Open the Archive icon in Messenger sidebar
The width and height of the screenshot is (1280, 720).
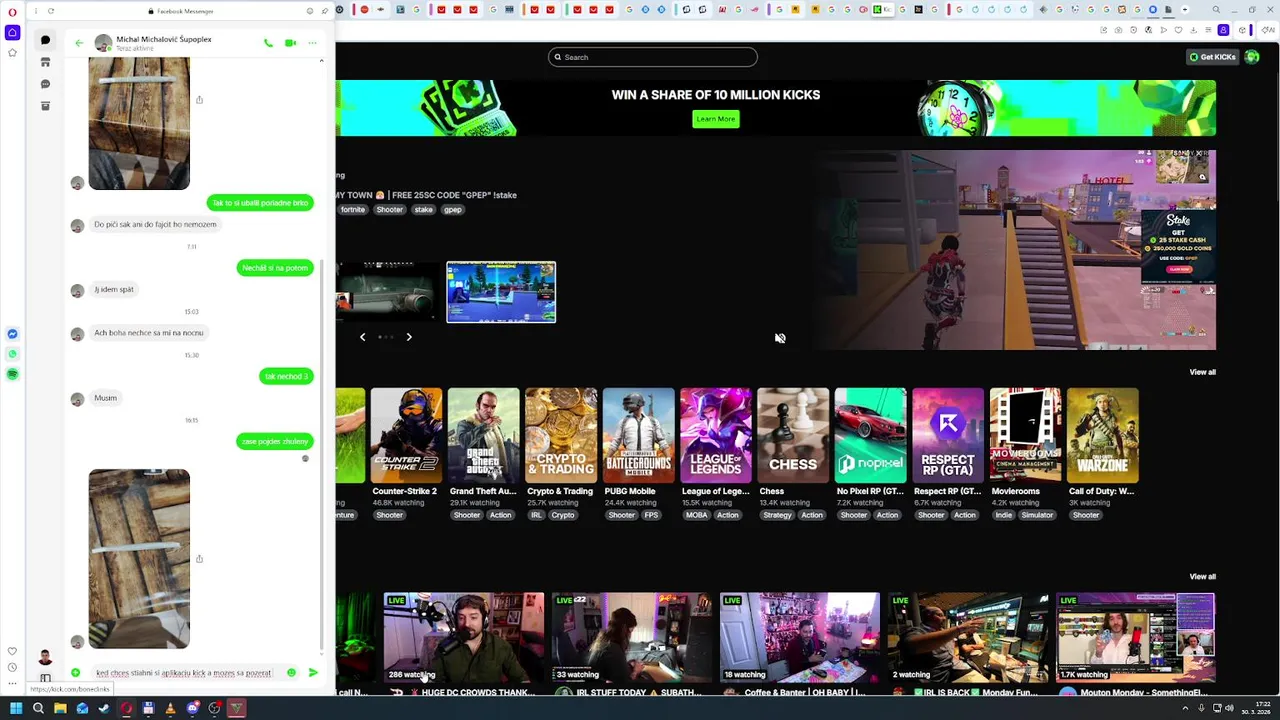pos(45,106)
